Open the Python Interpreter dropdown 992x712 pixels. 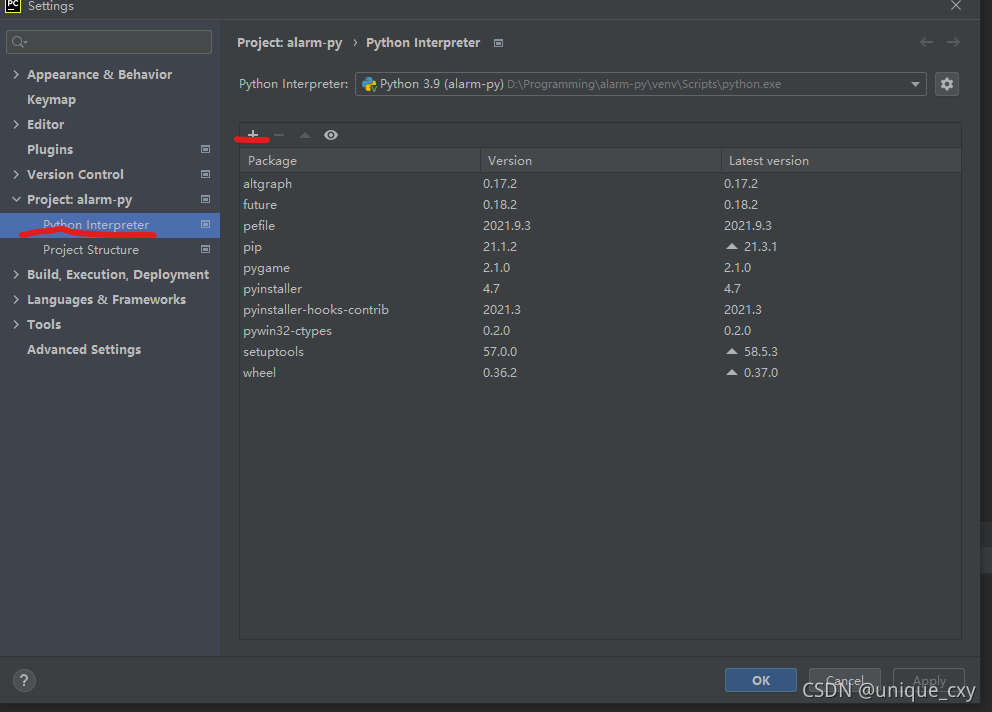pos(640,84)
